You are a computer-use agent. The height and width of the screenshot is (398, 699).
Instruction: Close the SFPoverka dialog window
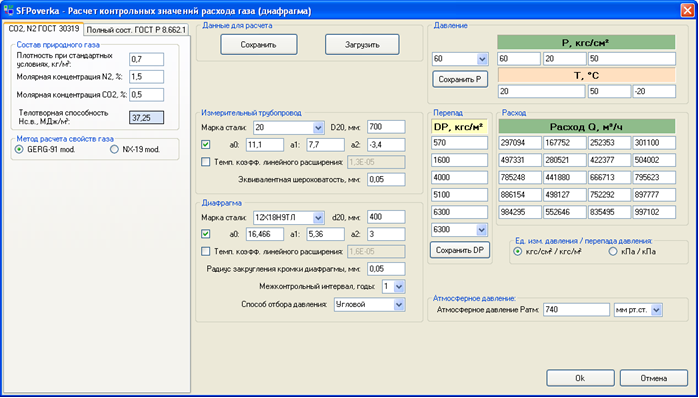687,10
